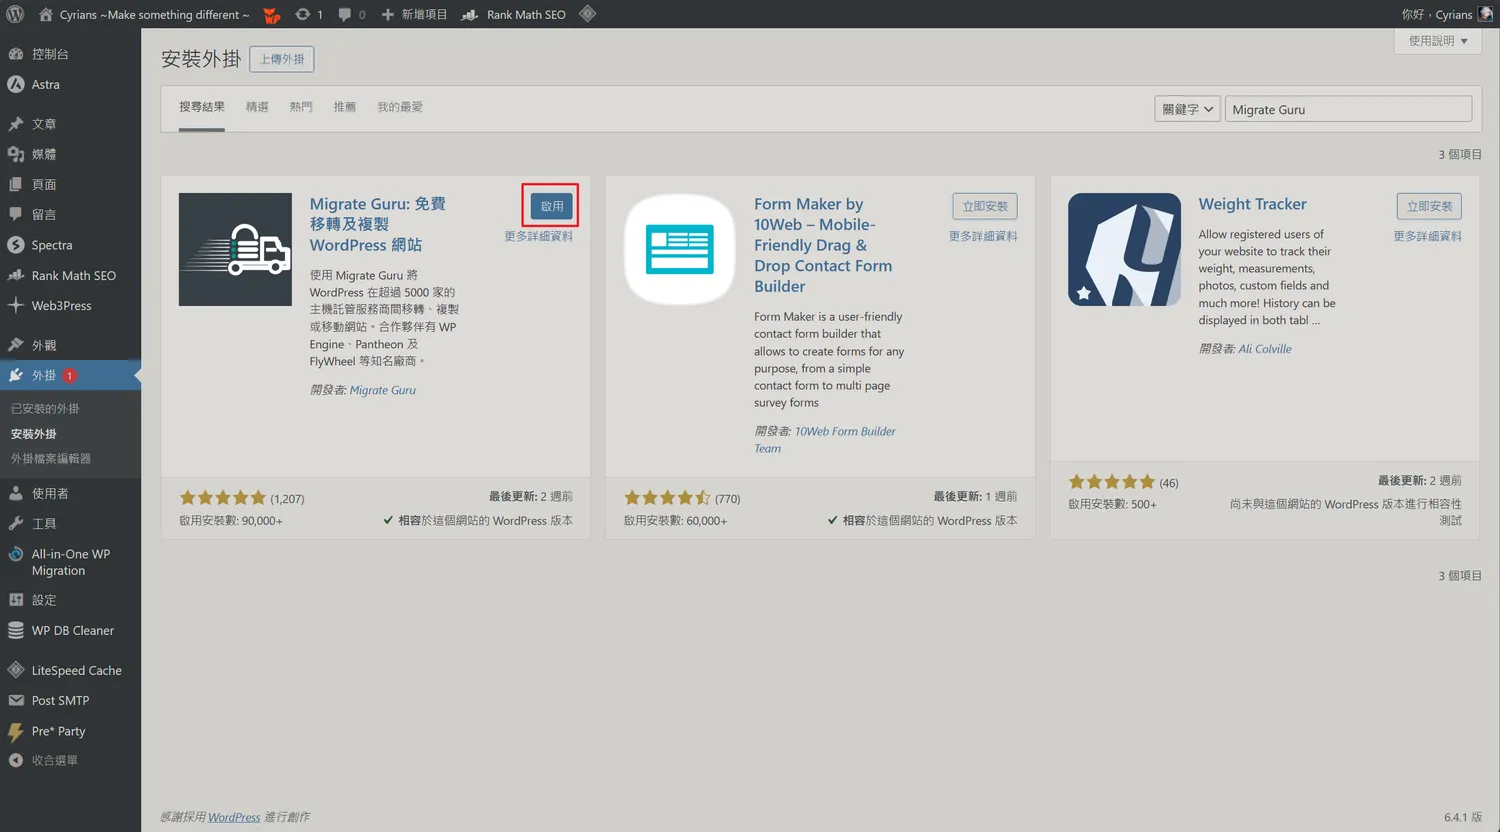This screenshot has height=832, width=1500.
Task: Click the 上傳外掛 upload plugin button
Action: click(x=282, y=59)
